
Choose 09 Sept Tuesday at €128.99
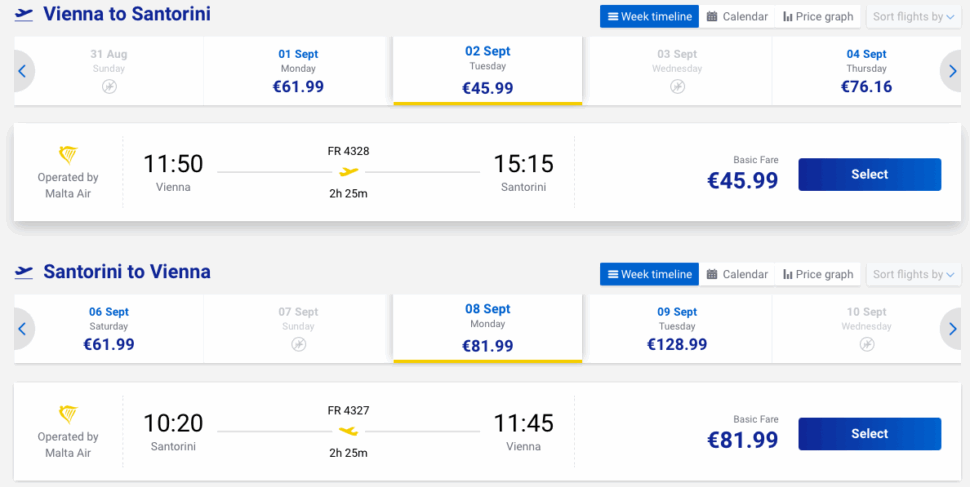(677, 329)
